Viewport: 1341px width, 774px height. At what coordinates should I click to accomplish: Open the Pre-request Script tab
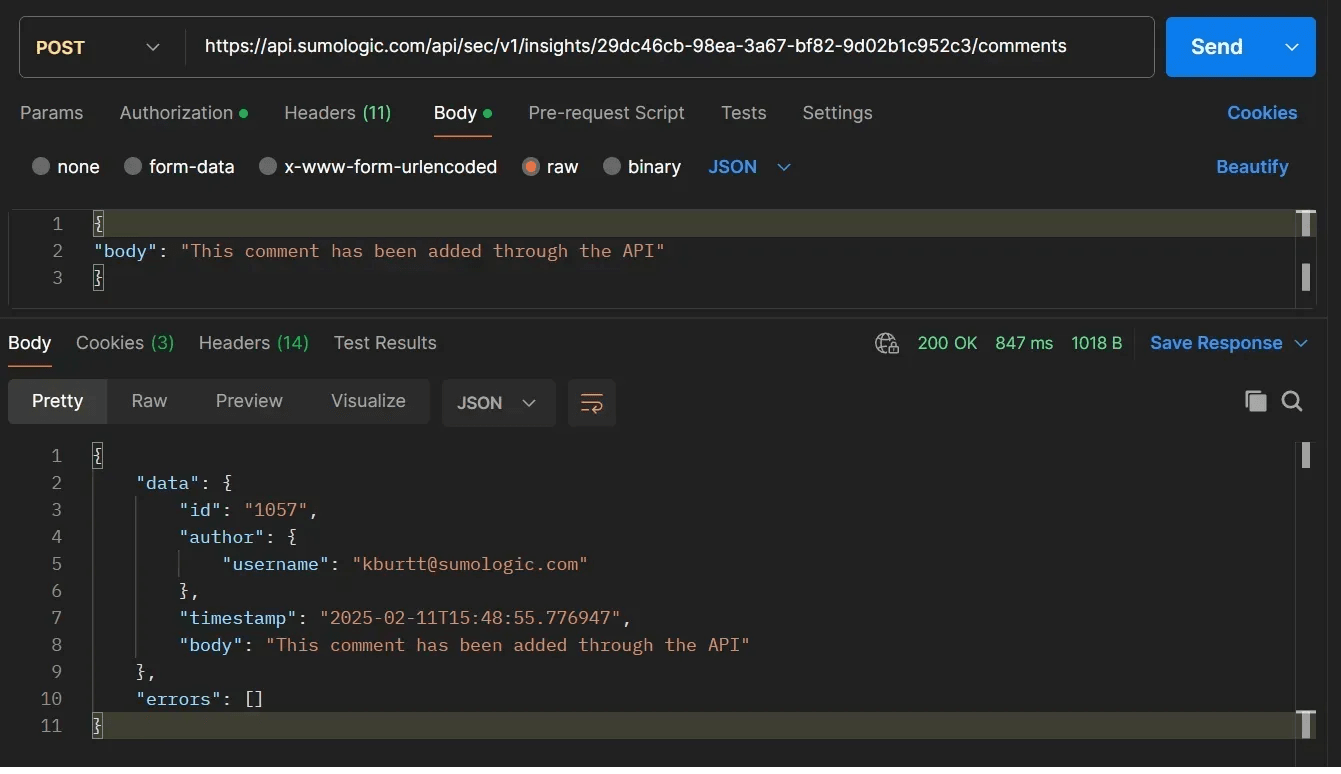pyautogui.click(x=606, y=113)
